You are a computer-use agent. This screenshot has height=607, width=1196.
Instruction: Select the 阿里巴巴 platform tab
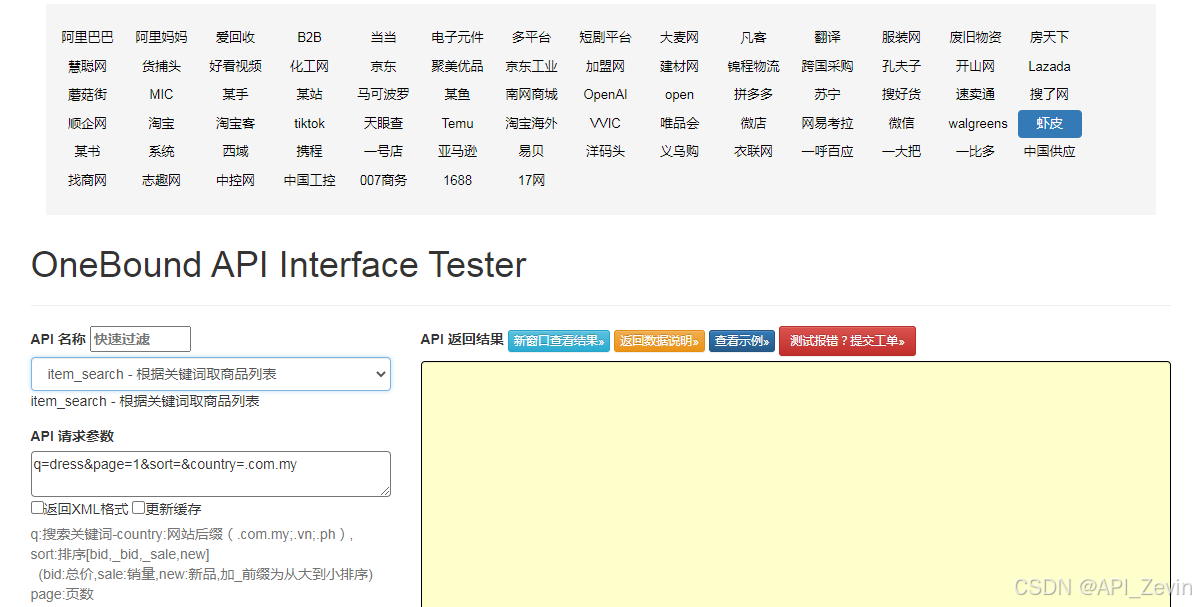coord(87,37)
